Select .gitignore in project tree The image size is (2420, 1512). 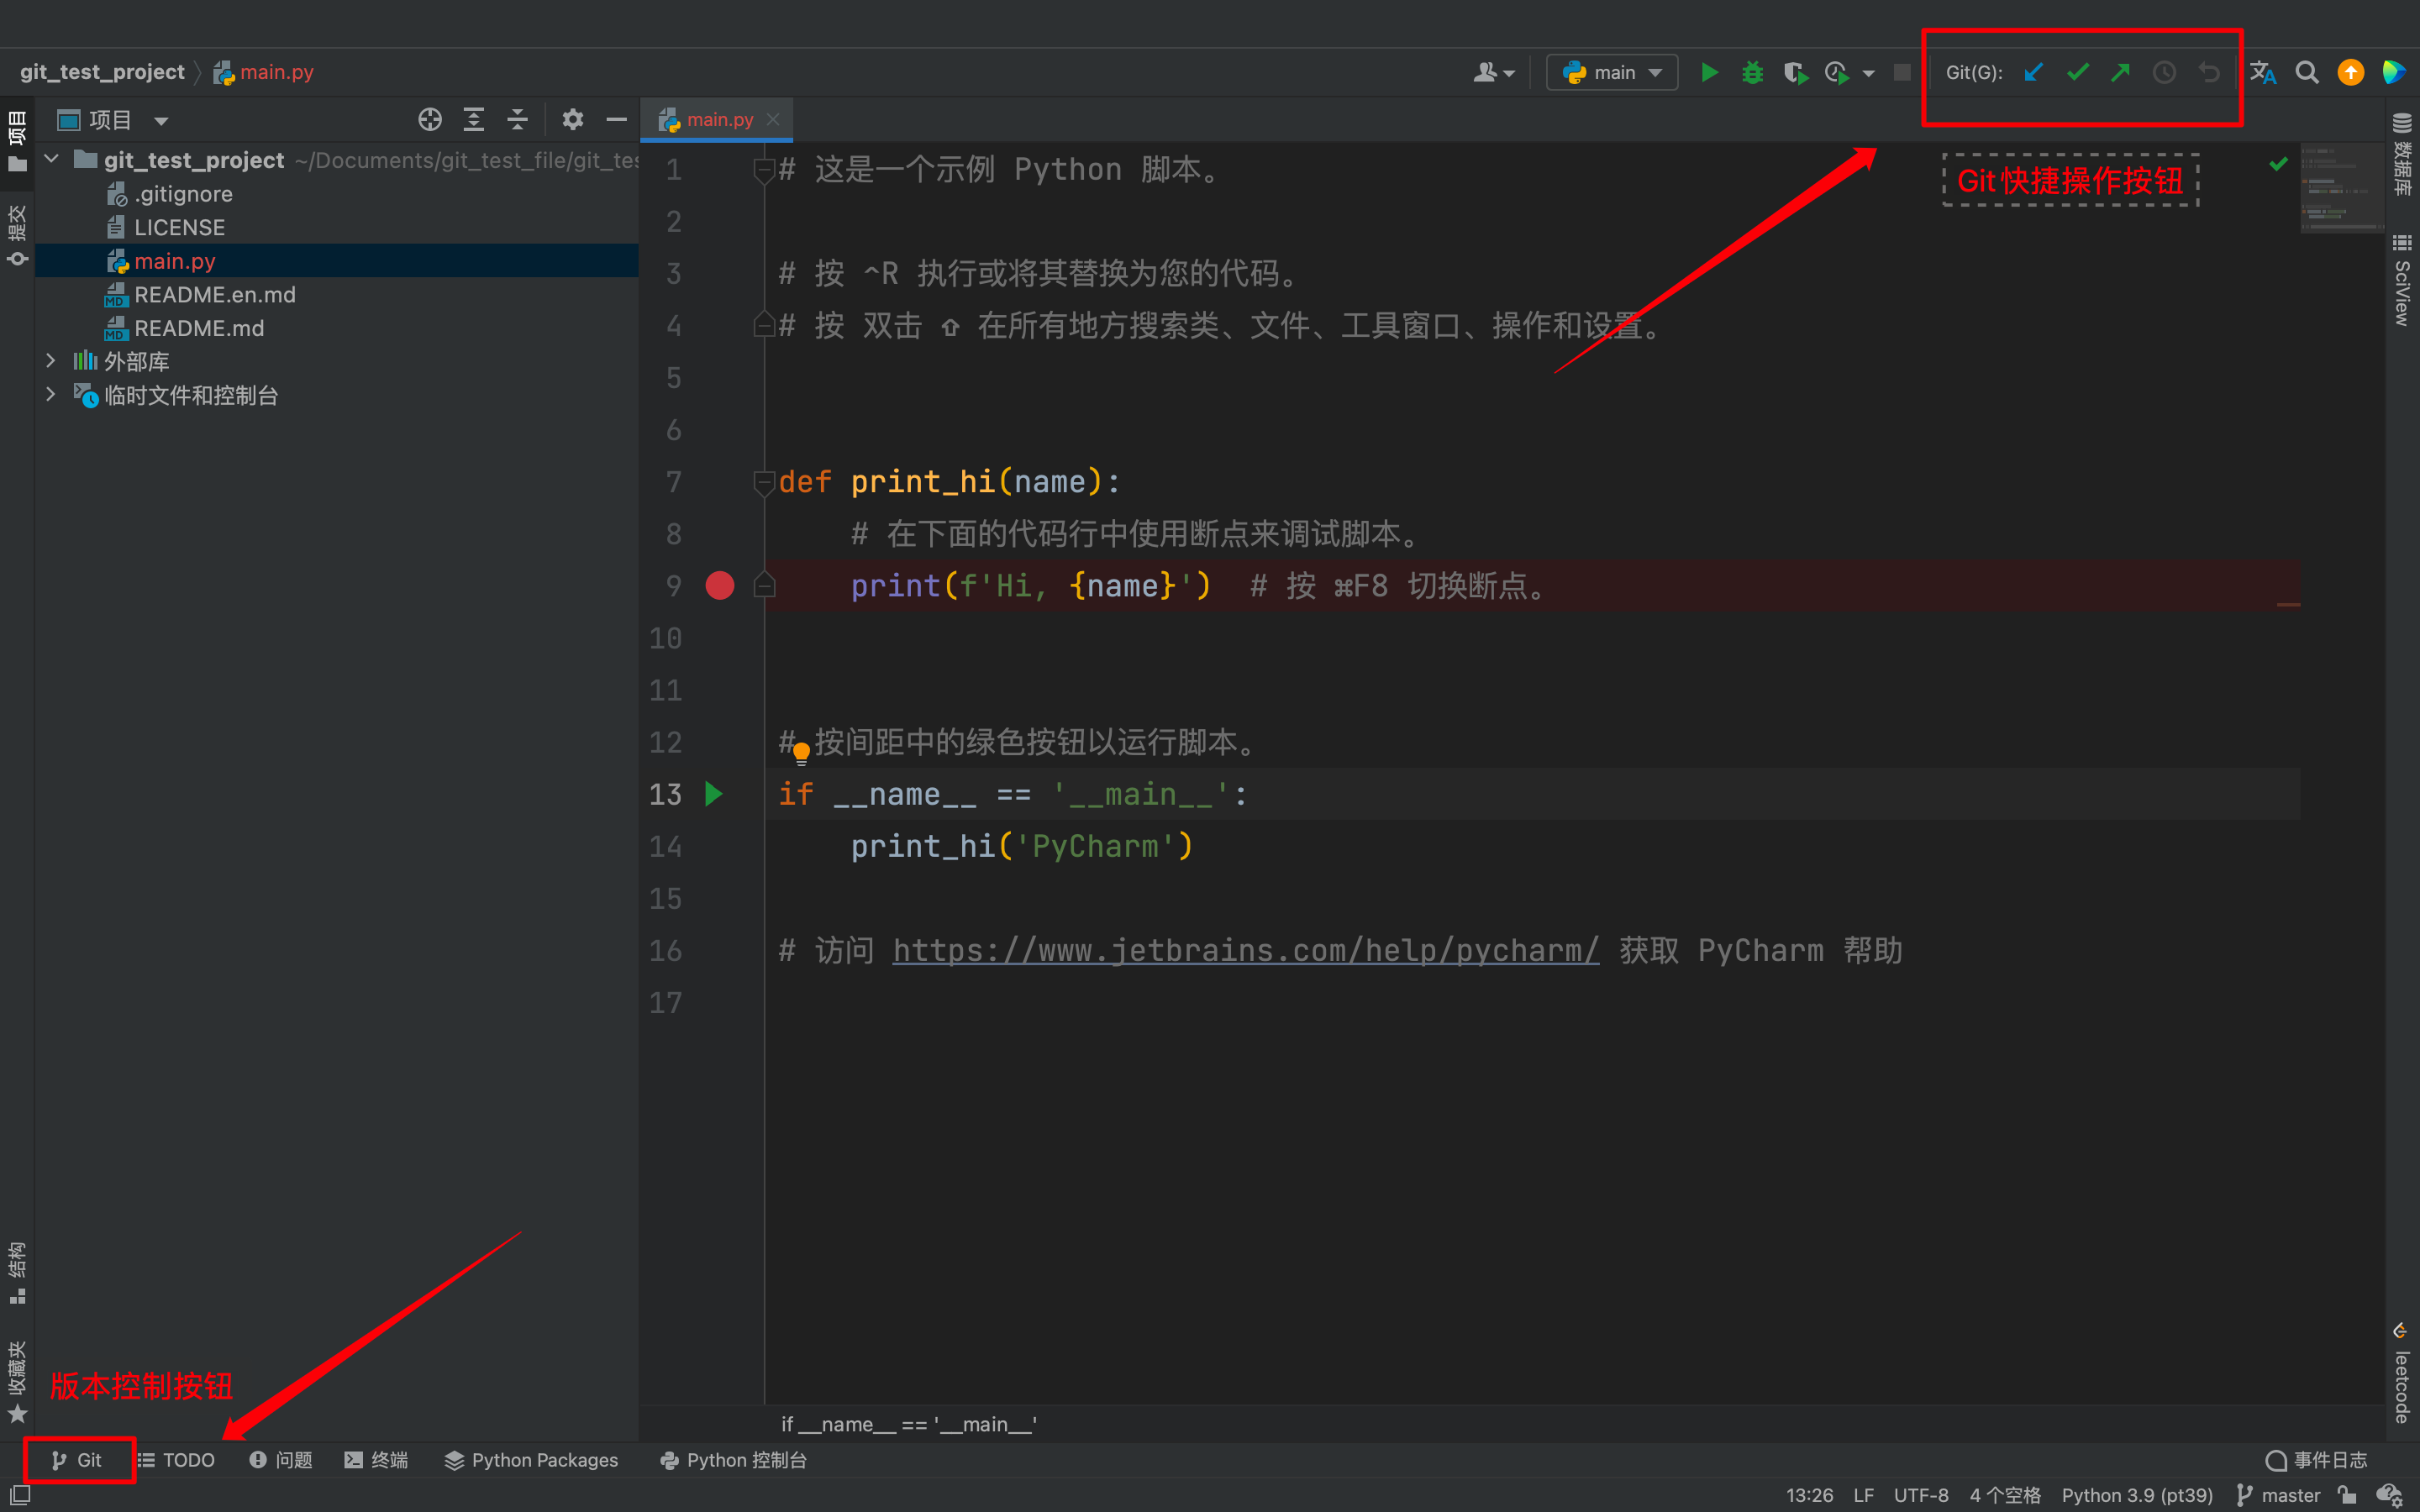point(183,194)
